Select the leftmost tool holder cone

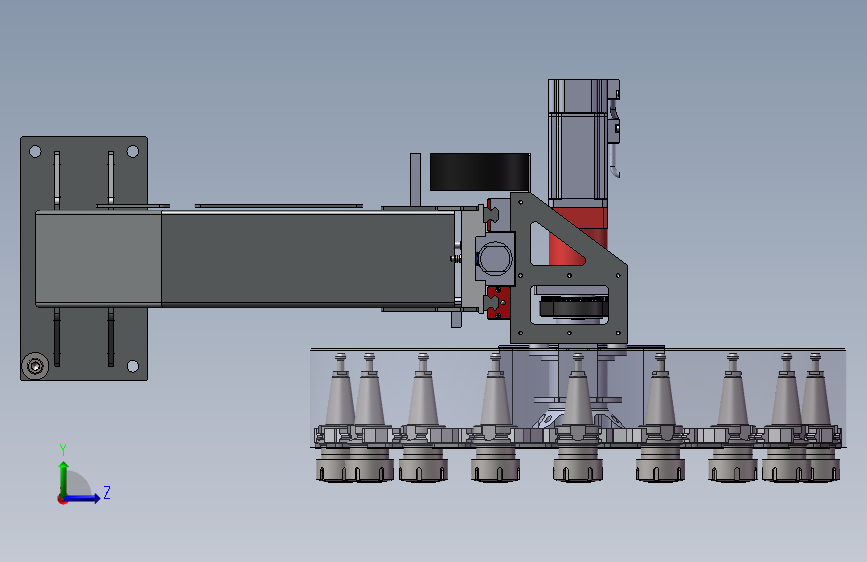pyautogui.click(x=339, y=418)
